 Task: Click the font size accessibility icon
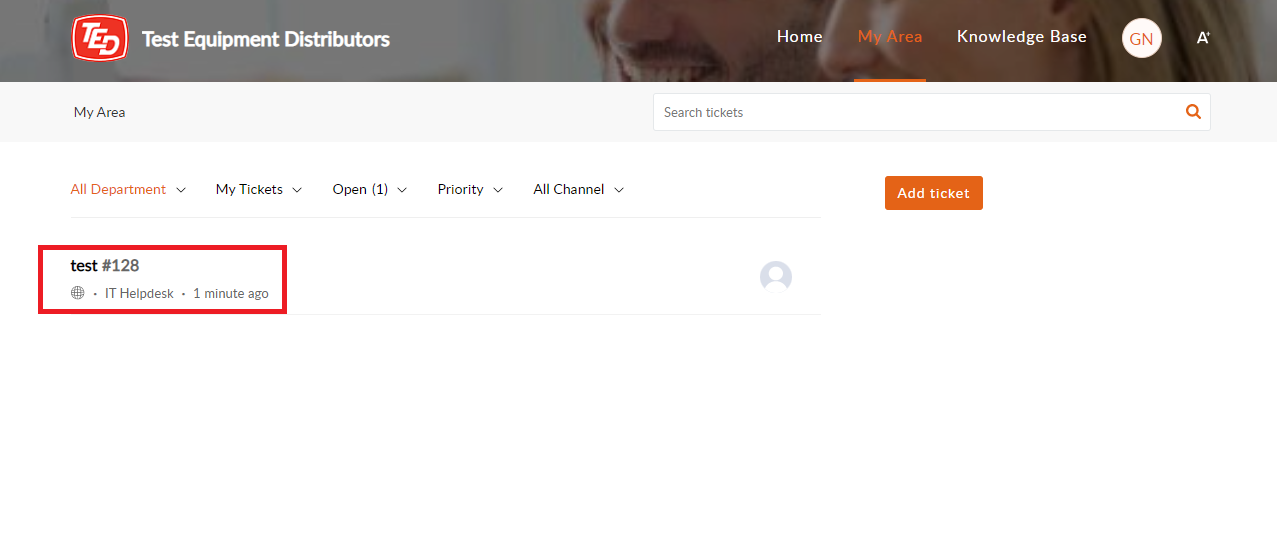(1203, 38)
